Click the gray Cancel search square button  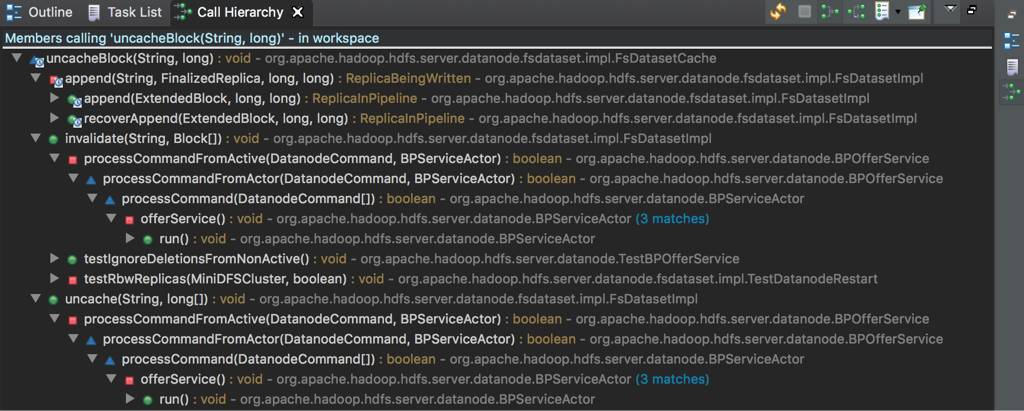click(805, 11)
